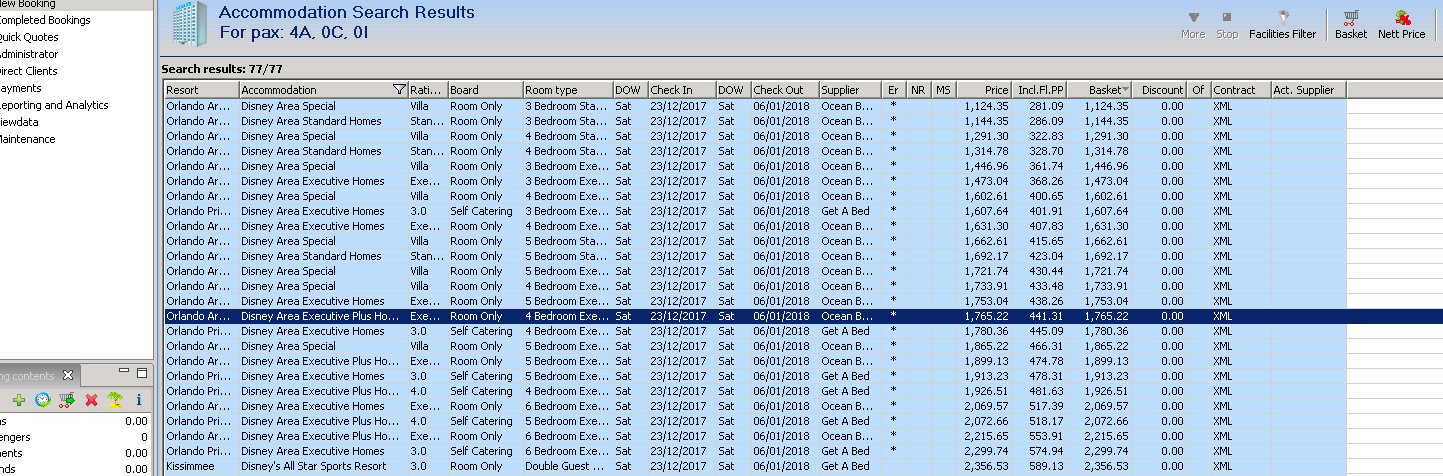Viewport: 1443px width, 476px height.
Task: Open Completed Bookings in the sidebar
Action: click(44, 20)
